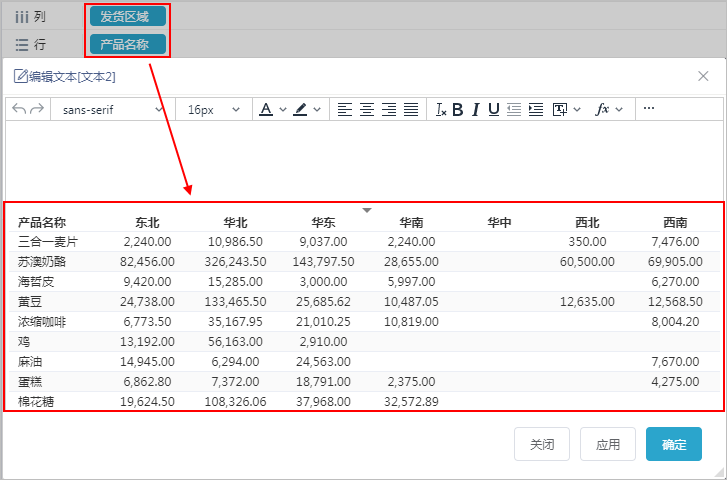
Task: Select the 浓缩咖啡 row label
Action: [42, 322]
